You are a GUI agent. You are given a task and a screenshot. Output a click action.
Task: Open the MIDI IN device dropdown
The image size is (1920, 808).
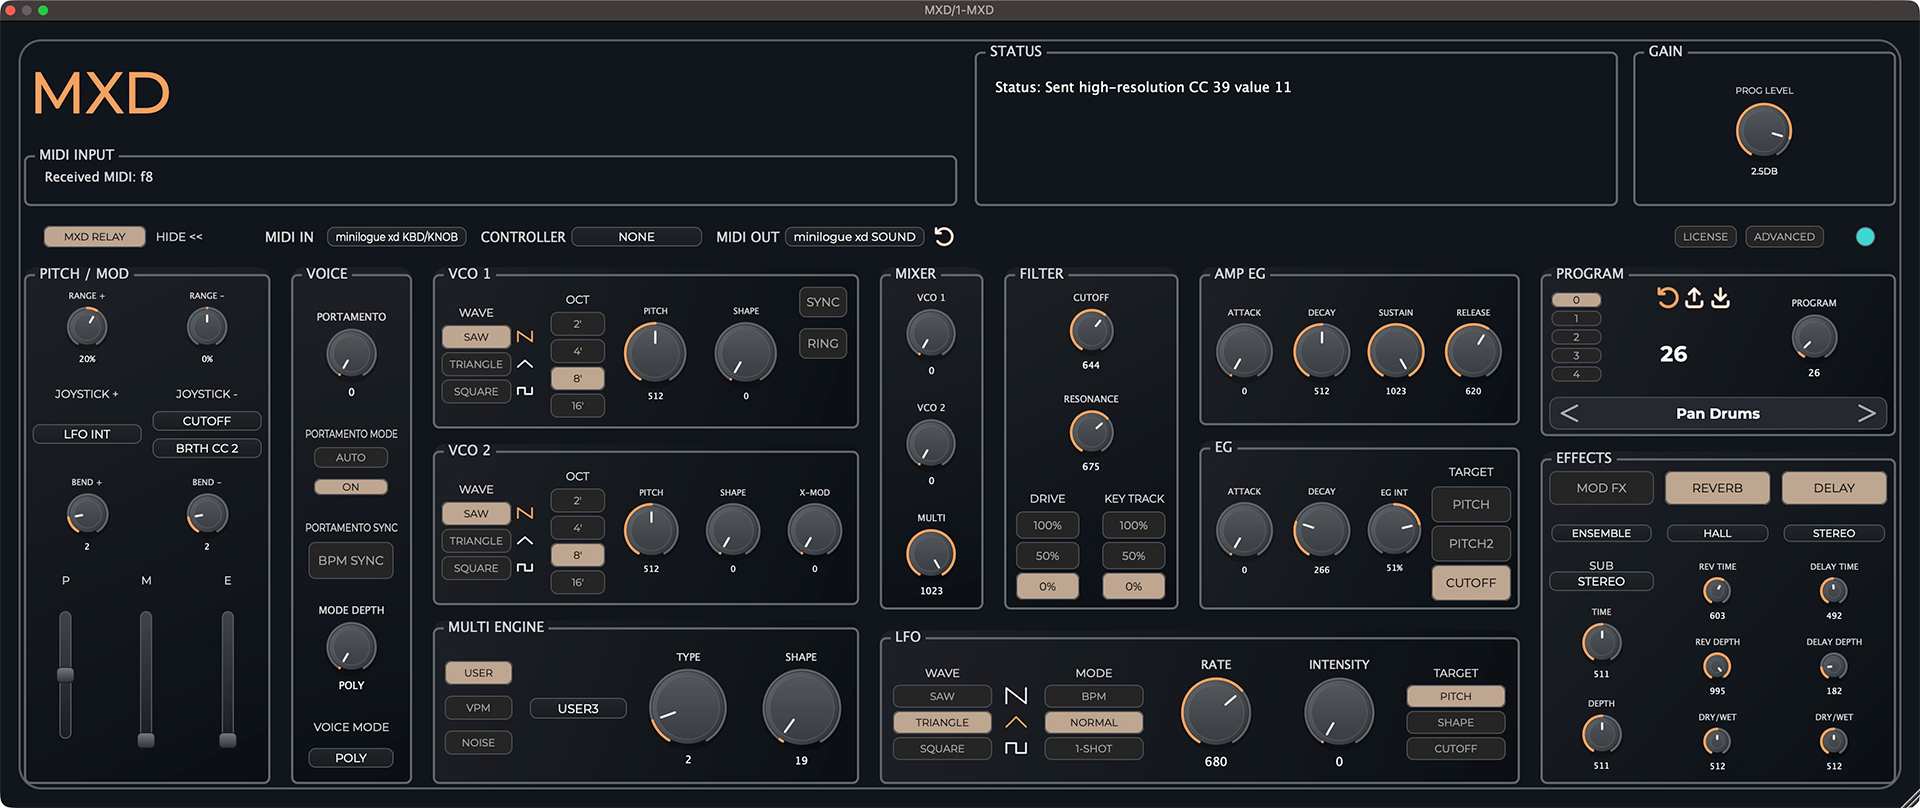[396, 237]
